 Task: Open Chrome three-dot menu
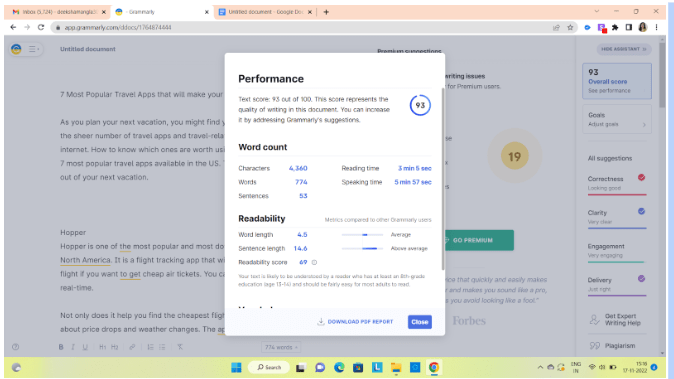click(x=656, y=28)
